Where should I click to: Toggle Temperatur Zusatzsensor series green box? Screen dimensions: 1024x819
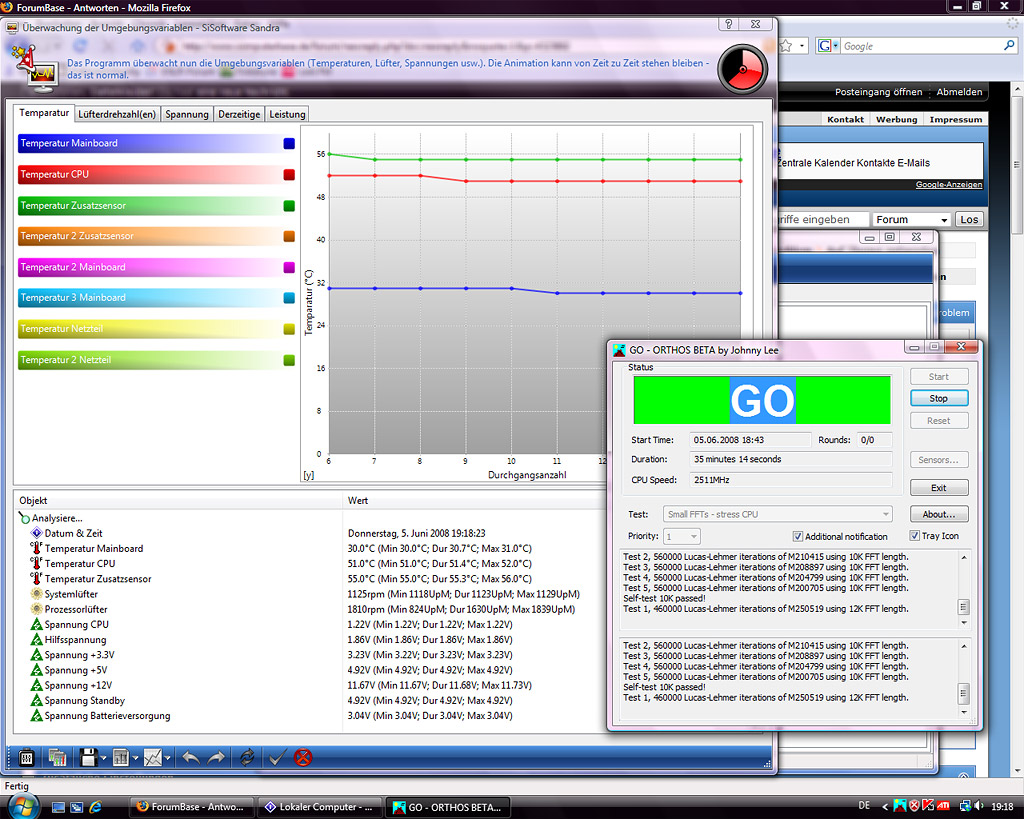pos(289,206)
